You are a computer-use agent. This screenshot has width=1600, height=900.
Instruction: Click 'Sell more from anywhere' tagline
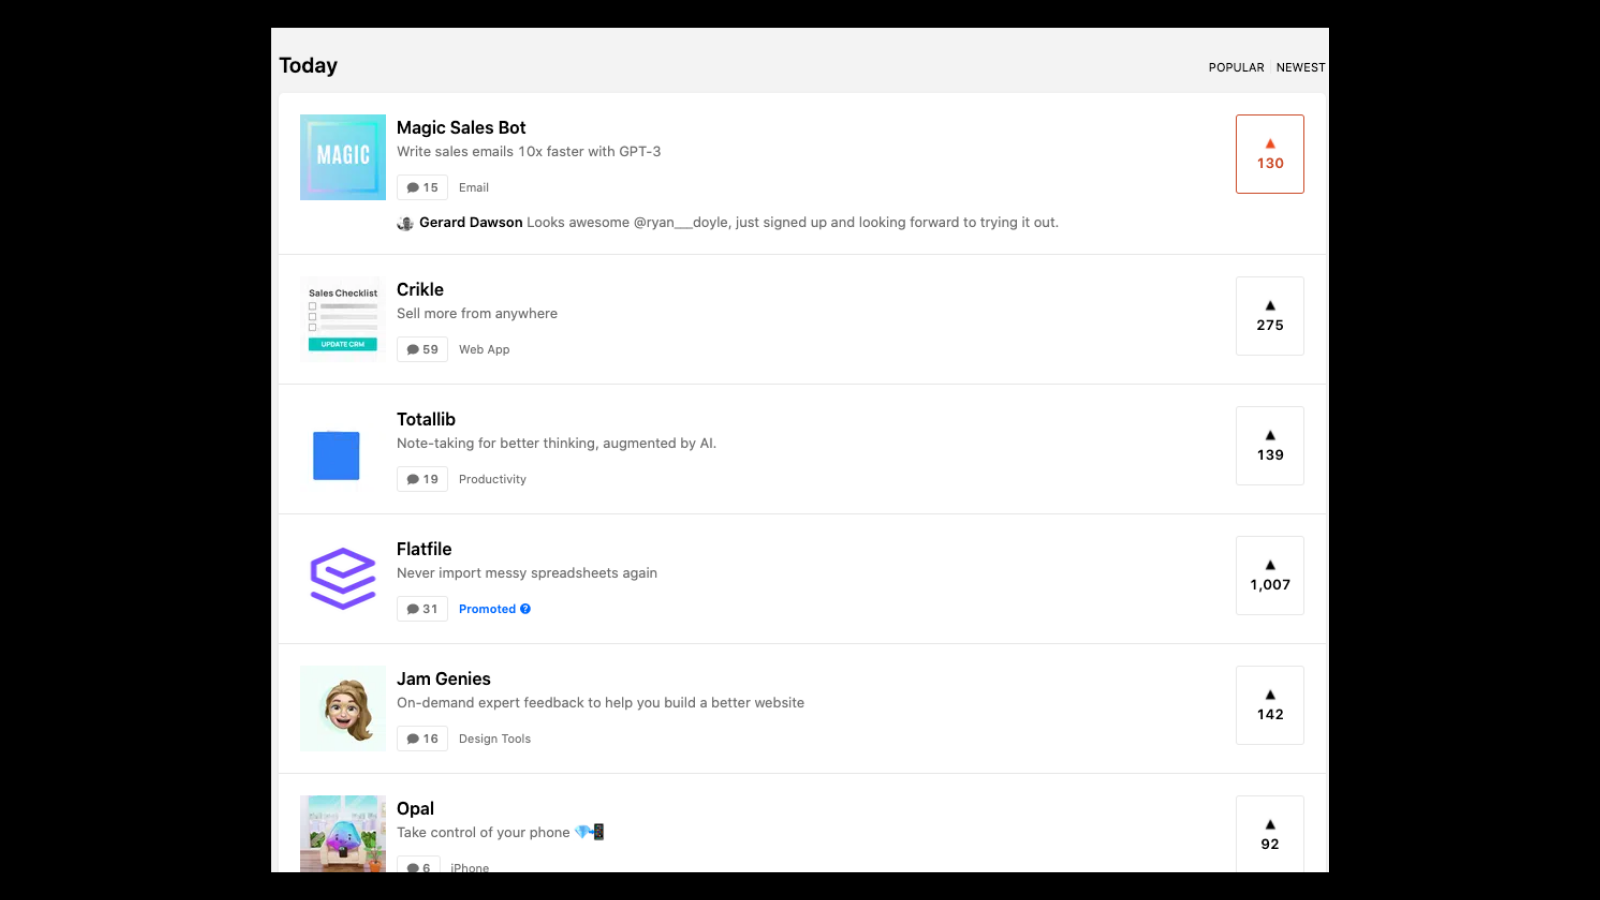click(477, 314)
